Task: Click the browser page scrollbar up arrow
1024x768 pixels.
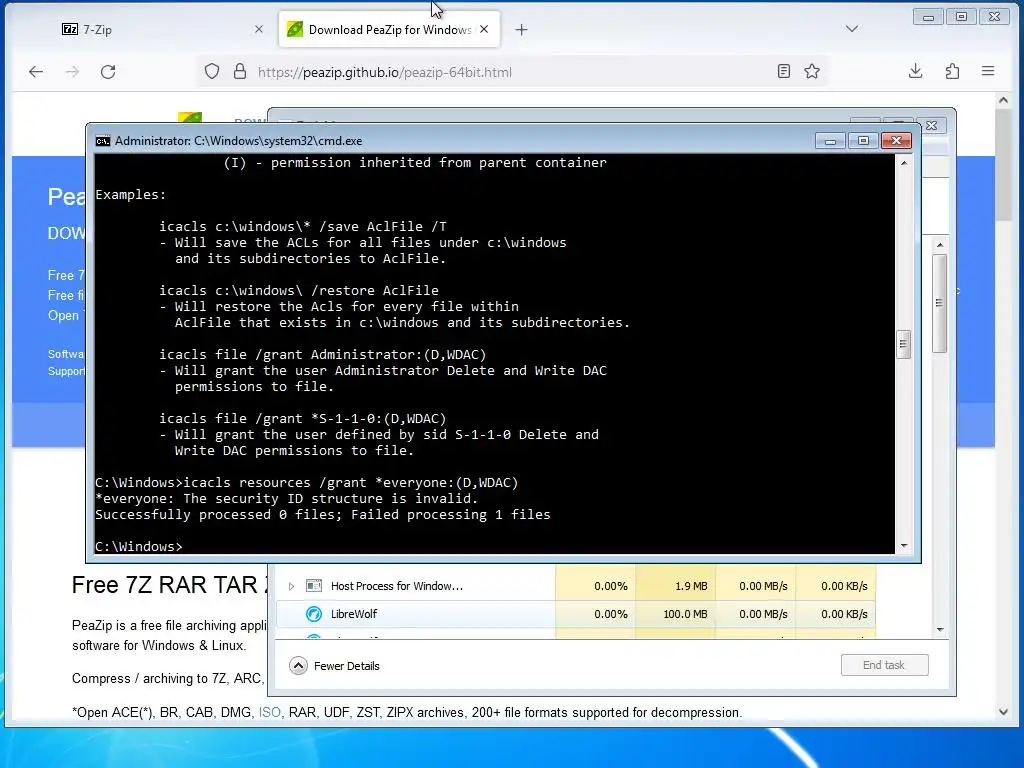Action: pyautogui.click(x=1003, y=100)
